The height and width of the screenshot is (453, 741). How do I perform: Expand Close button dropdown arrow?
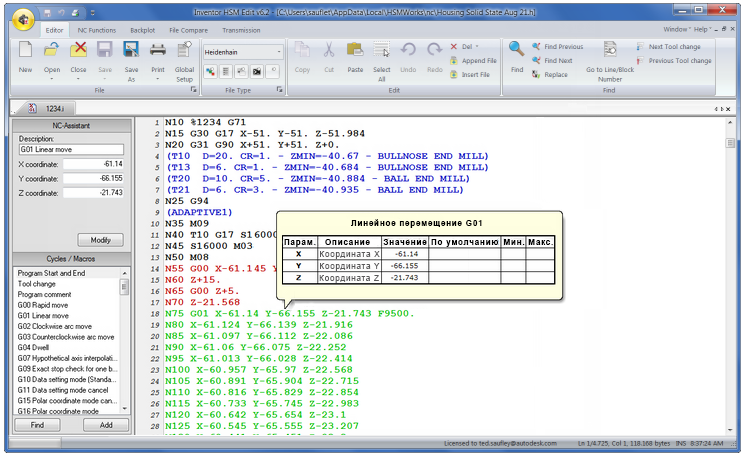click(x=78, y=79)
